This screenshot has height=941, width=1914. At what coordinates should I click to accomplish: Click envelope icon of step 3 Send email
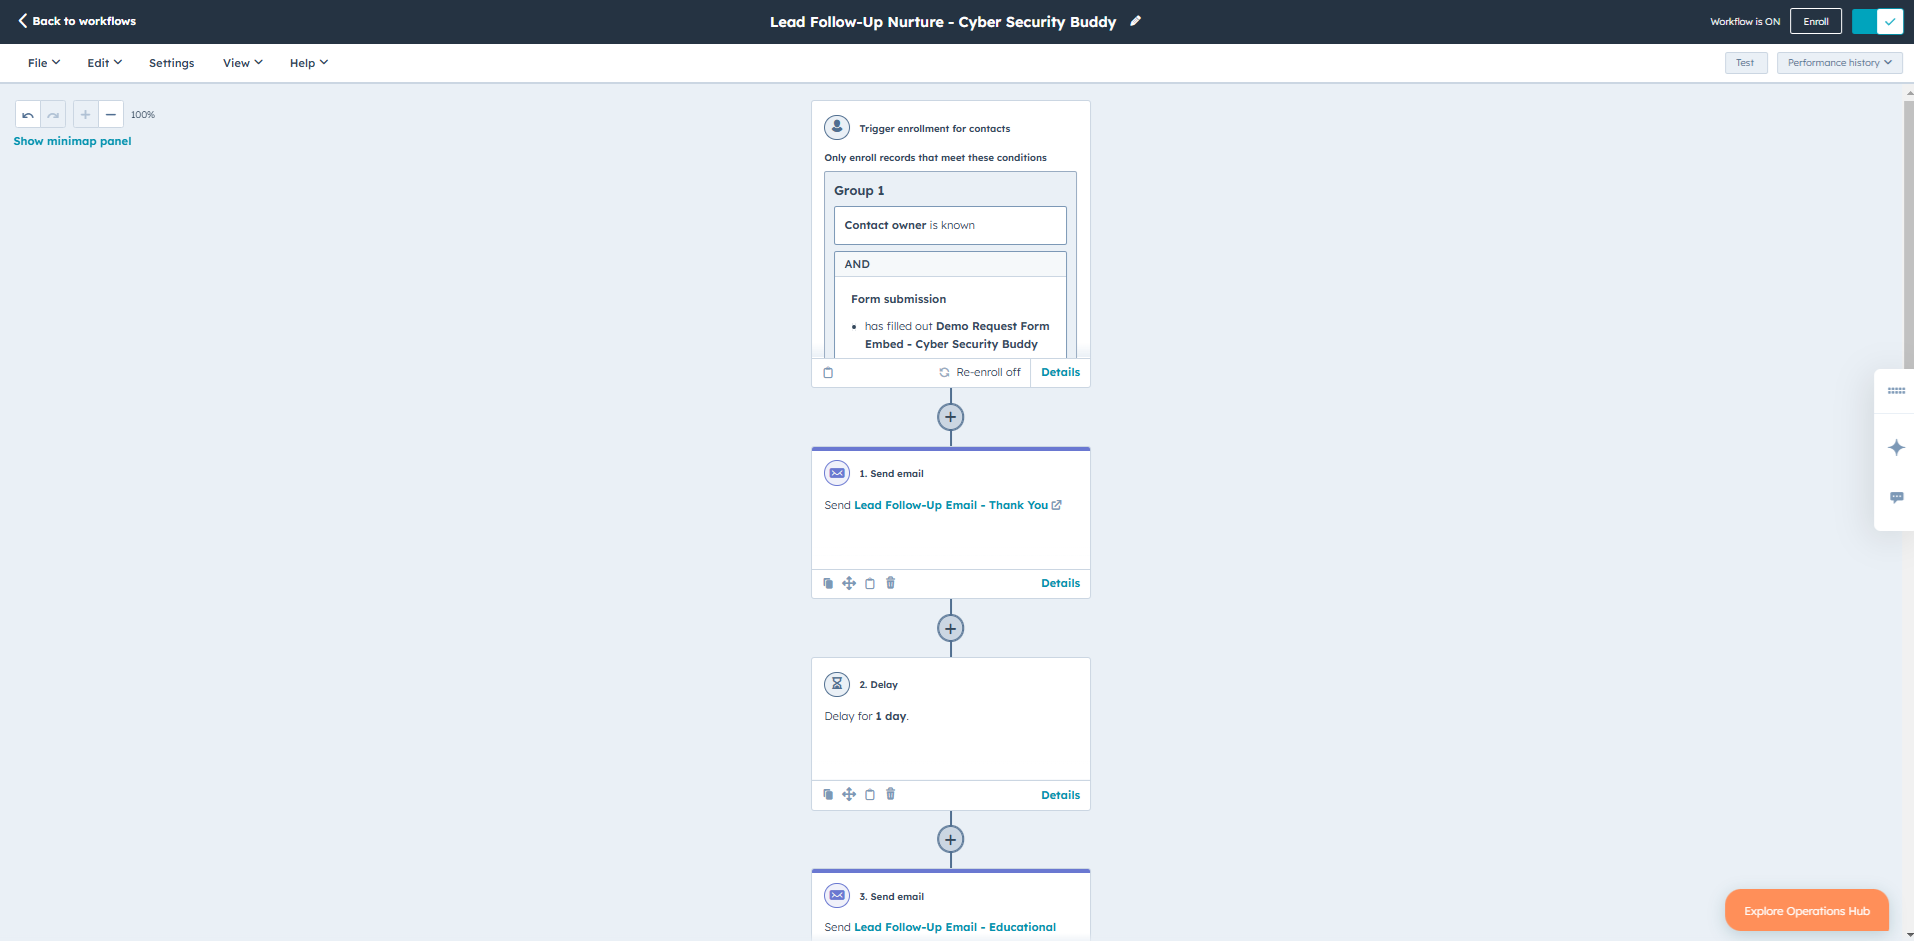click(837, 895)
